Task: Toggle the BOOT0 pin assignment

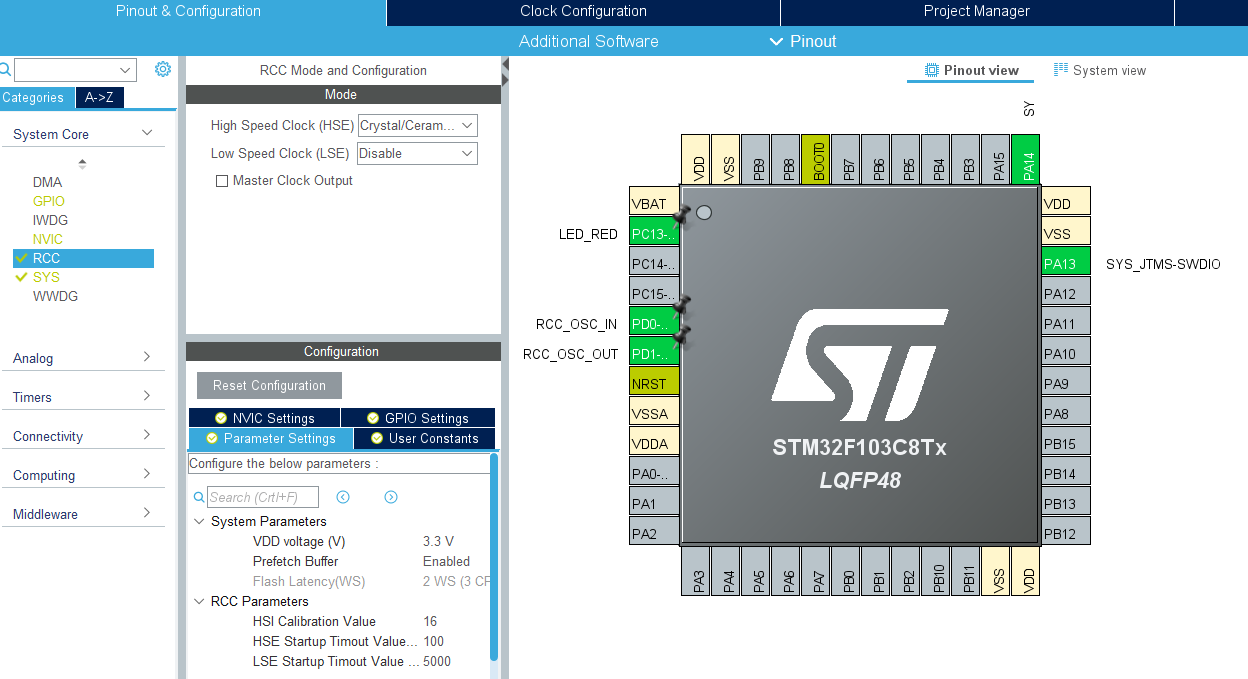Action: [x=816, y=159]
